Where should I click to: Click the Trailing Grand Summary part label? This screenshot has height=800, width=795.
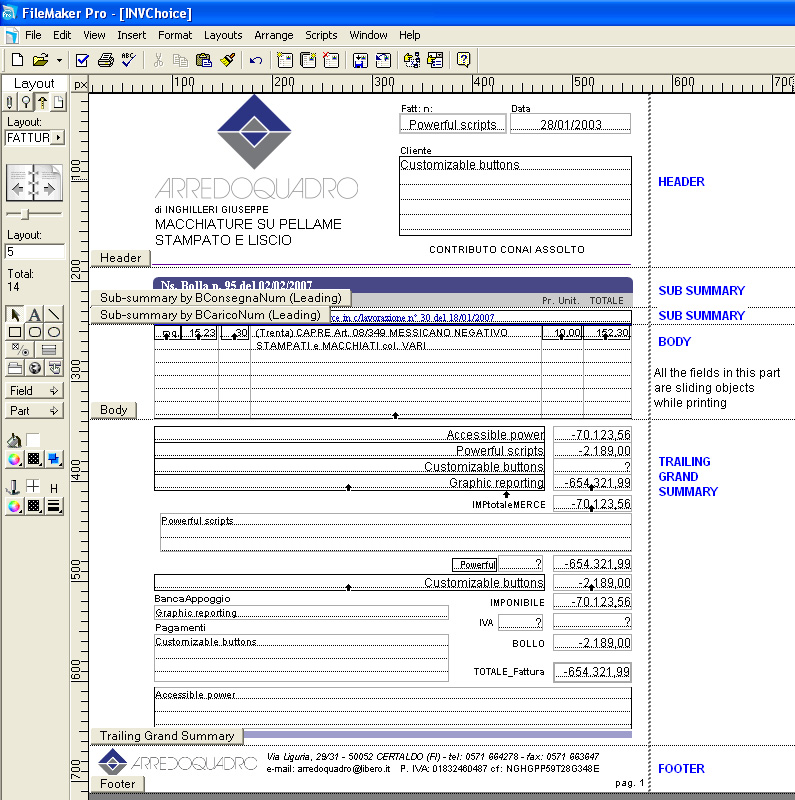(x=167, y=736)
